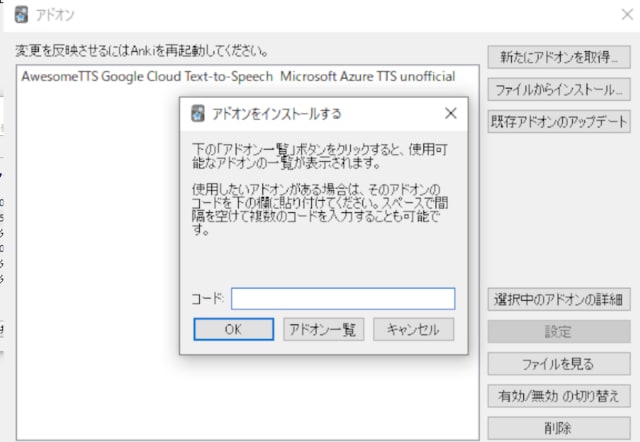Click ファイルを見る button
The height and width of the screenshot is (442, 640).
coord(559,364)
